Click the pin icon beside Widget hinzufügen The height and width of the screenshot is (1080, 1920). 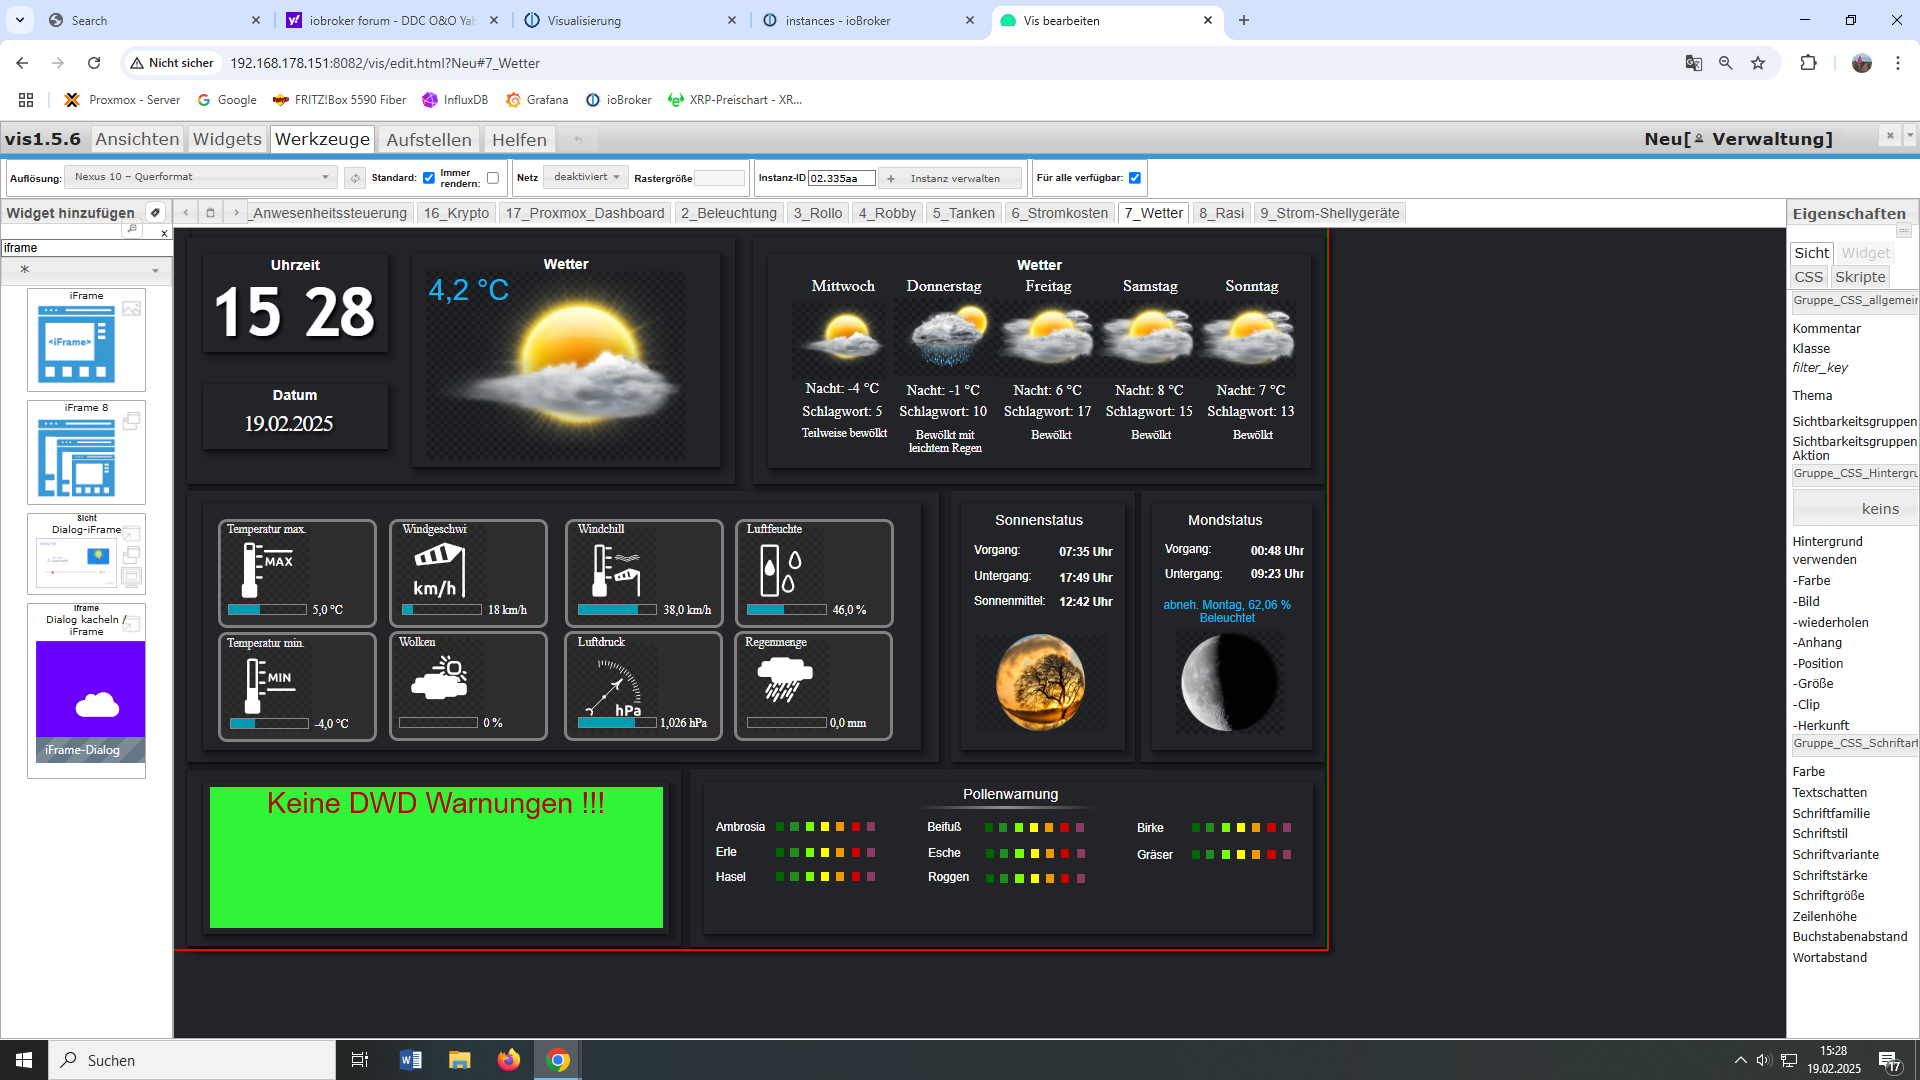pos(155,212)
